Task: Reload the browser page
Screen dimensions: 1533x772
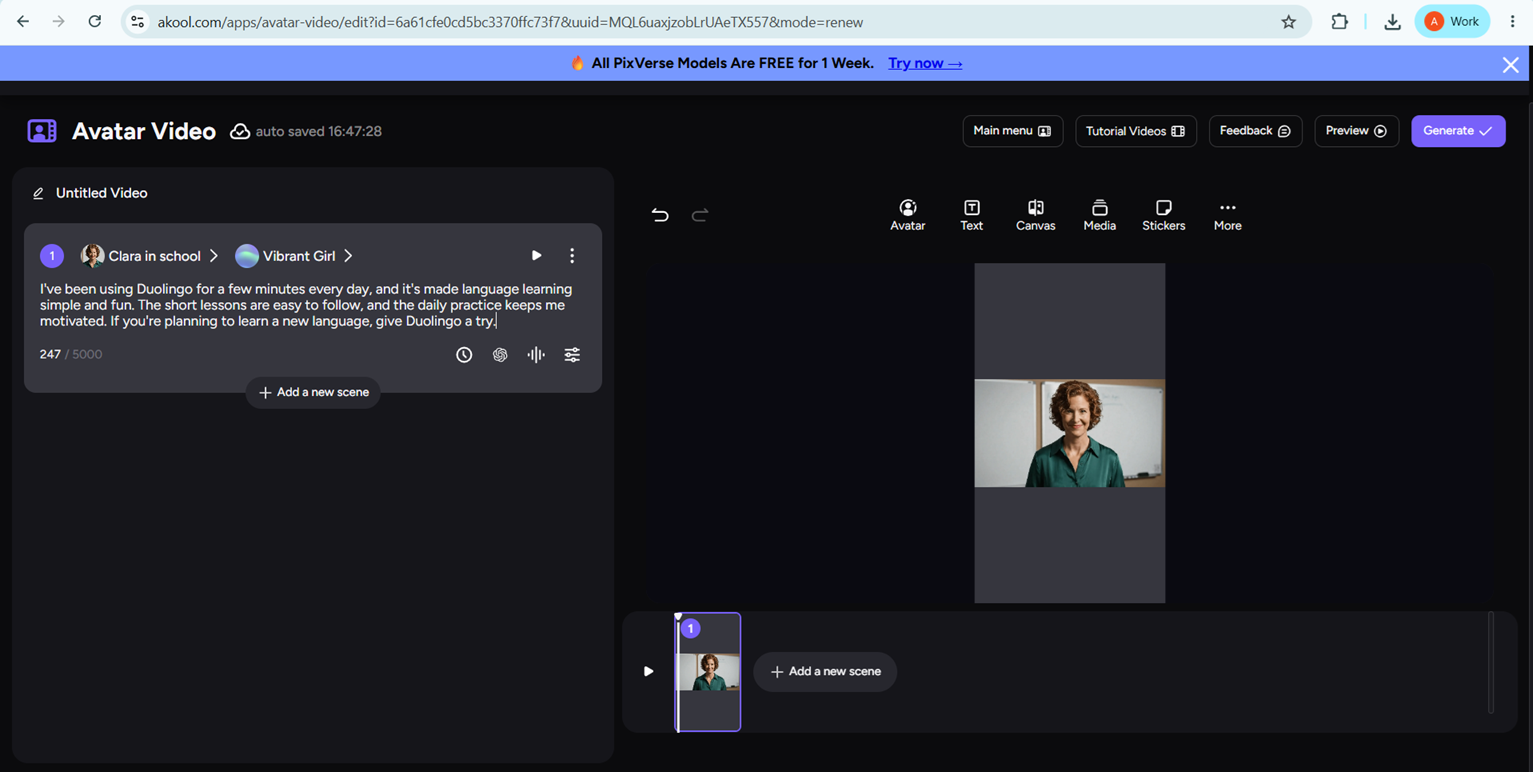Action: click(x=94, y=21)
